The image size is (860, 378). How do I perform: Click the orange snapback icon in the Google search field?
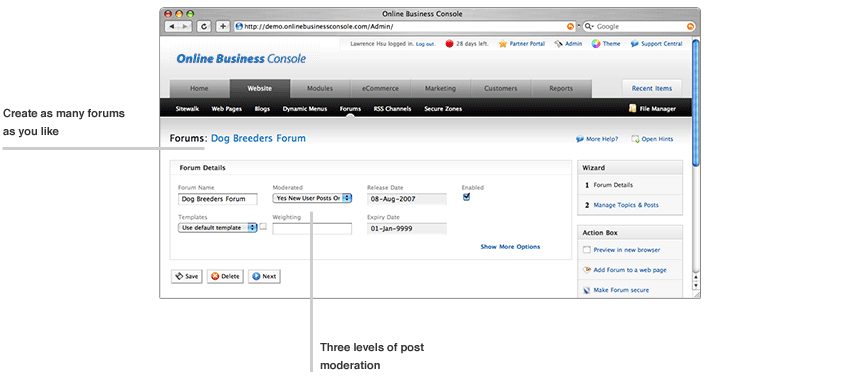pyautogui.click(x=690, y=26)
